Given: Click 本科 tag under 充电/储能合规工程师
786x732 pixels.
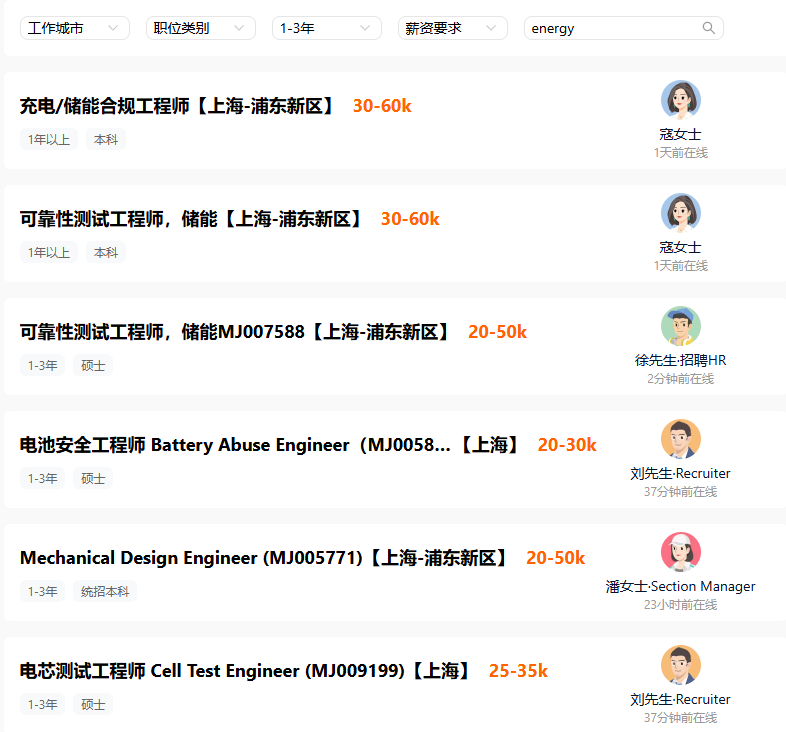Looking at the screenshot, I should pos(106,139).
